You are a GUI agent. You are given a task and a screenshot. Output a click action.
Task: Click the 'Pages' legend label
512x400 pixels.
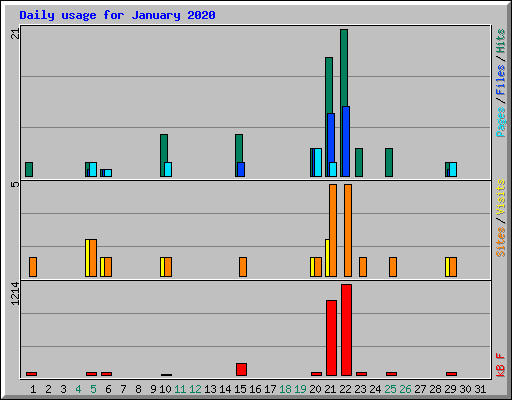click(500, 122)
